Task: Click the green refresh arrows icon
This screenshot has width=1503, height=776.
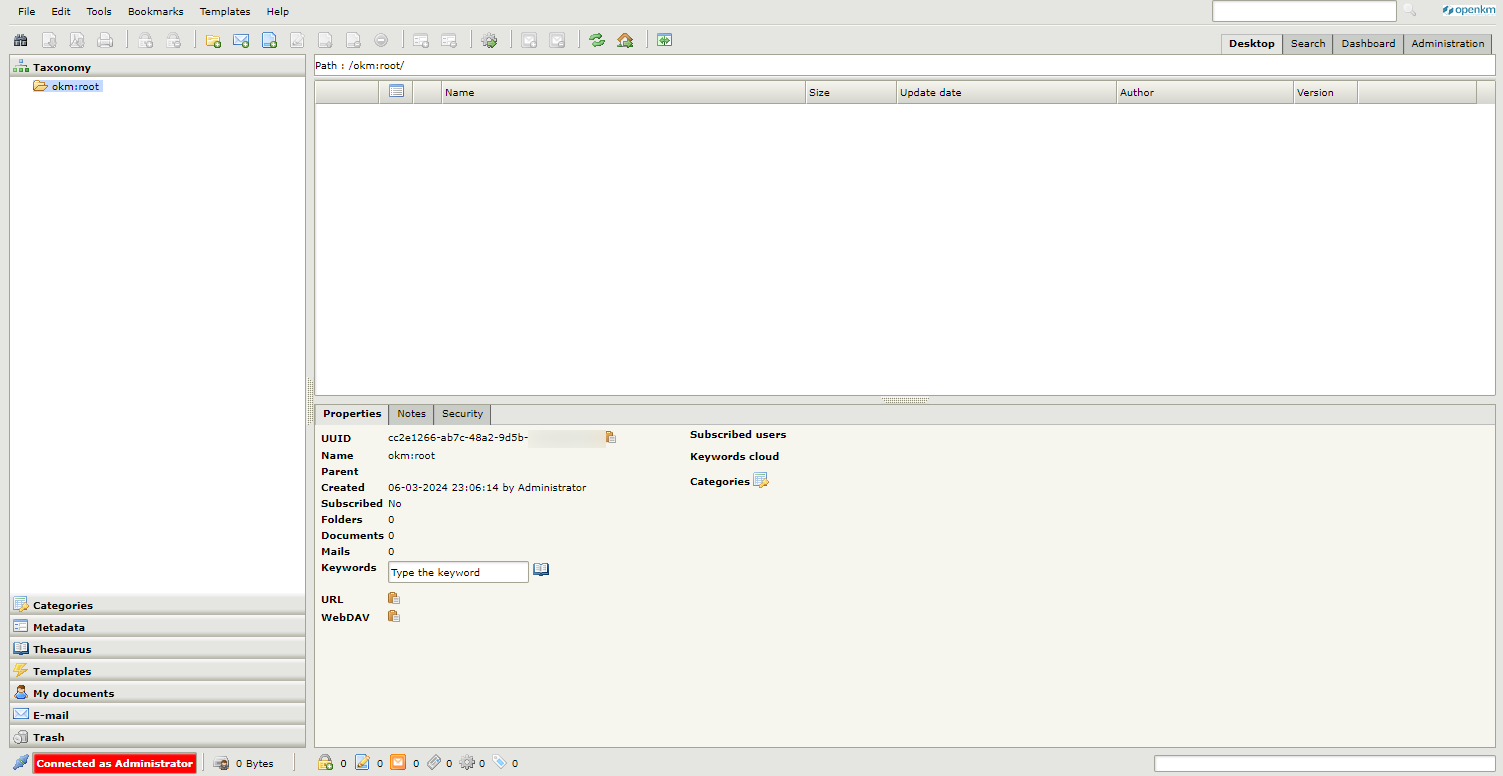Action: tap(597, 41)
